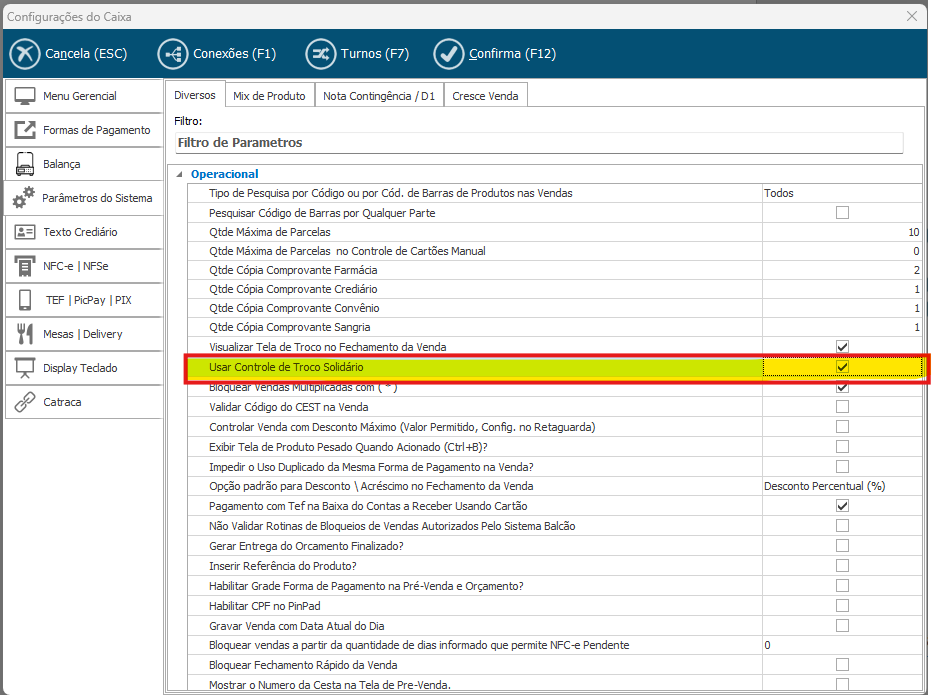Open Menu Gerencial monitor icon
Viewport: 932px width, 695px height.
(25, 96)
